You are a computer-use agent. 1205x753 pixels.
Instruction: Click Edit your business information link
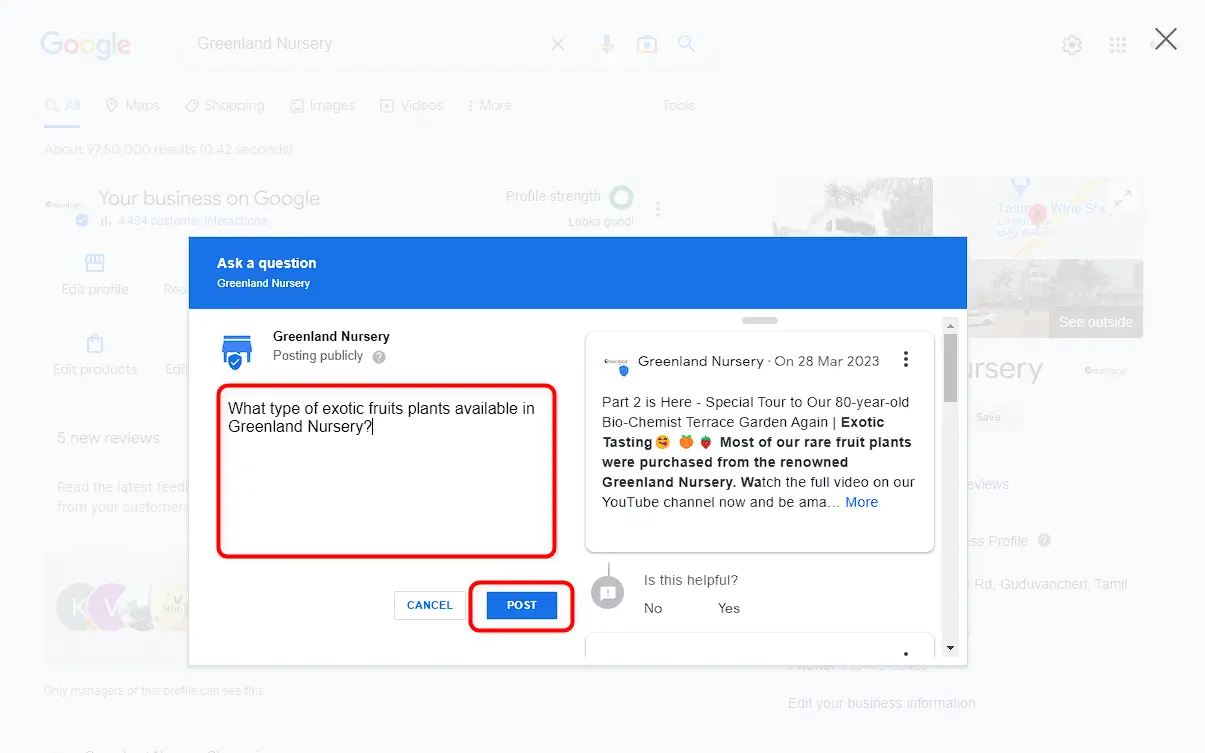pos(881,703)
